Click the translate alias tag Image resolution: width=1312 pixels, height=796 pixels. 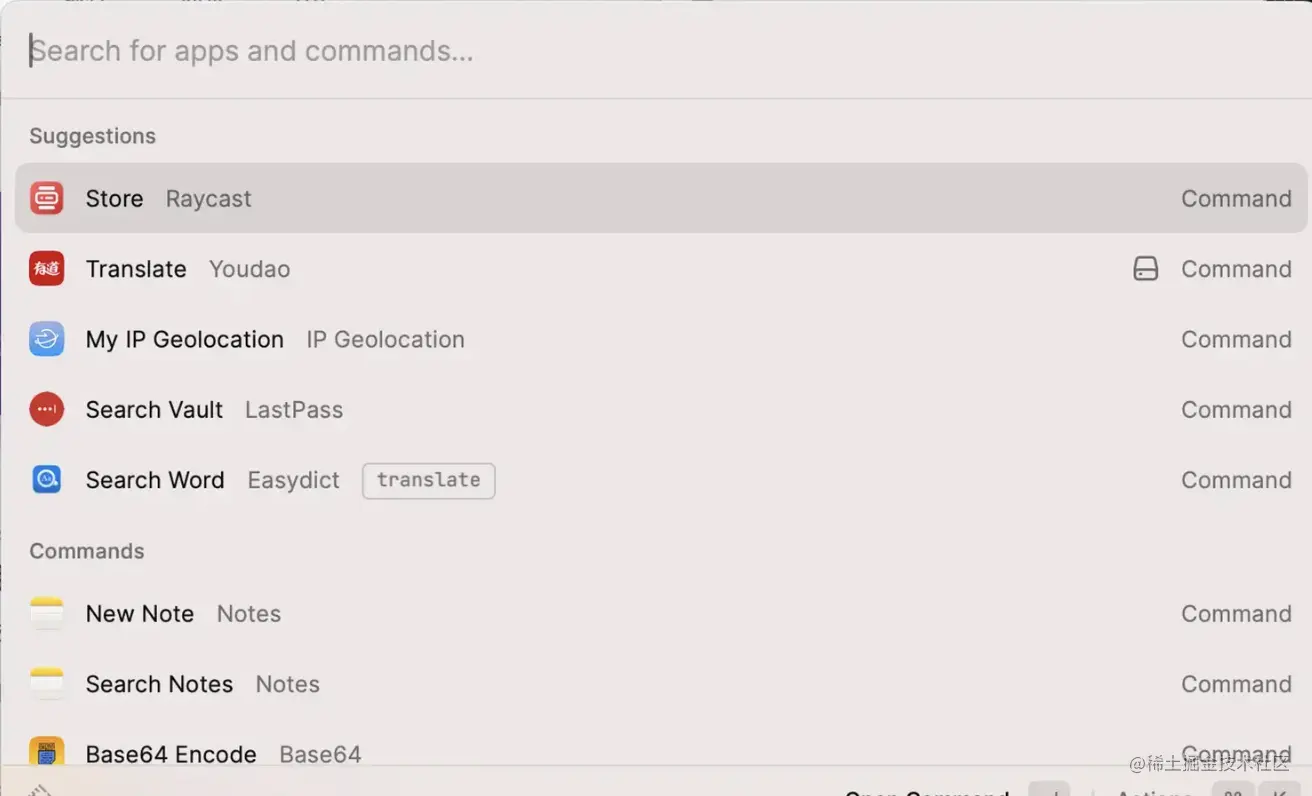coord(429,480)
